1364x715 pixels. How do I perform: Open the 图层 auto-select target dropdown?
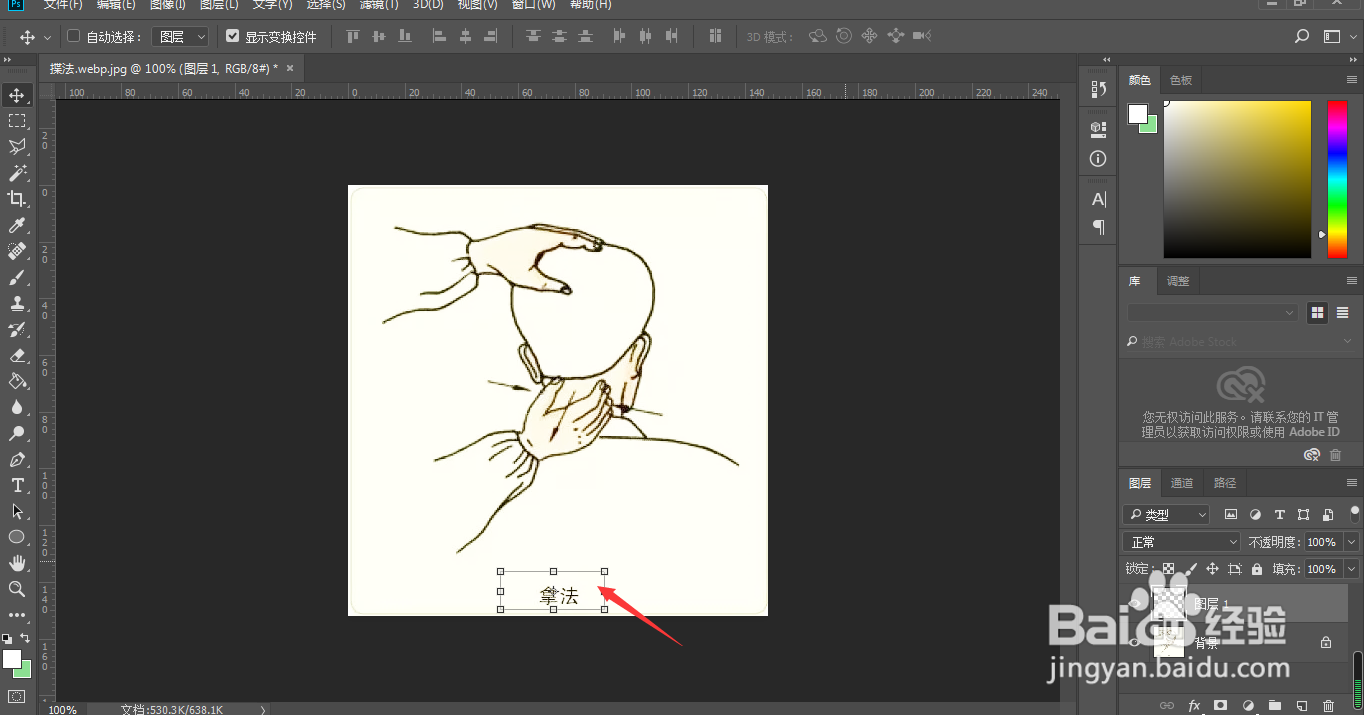pyautogui.click(x=180, y=37)
